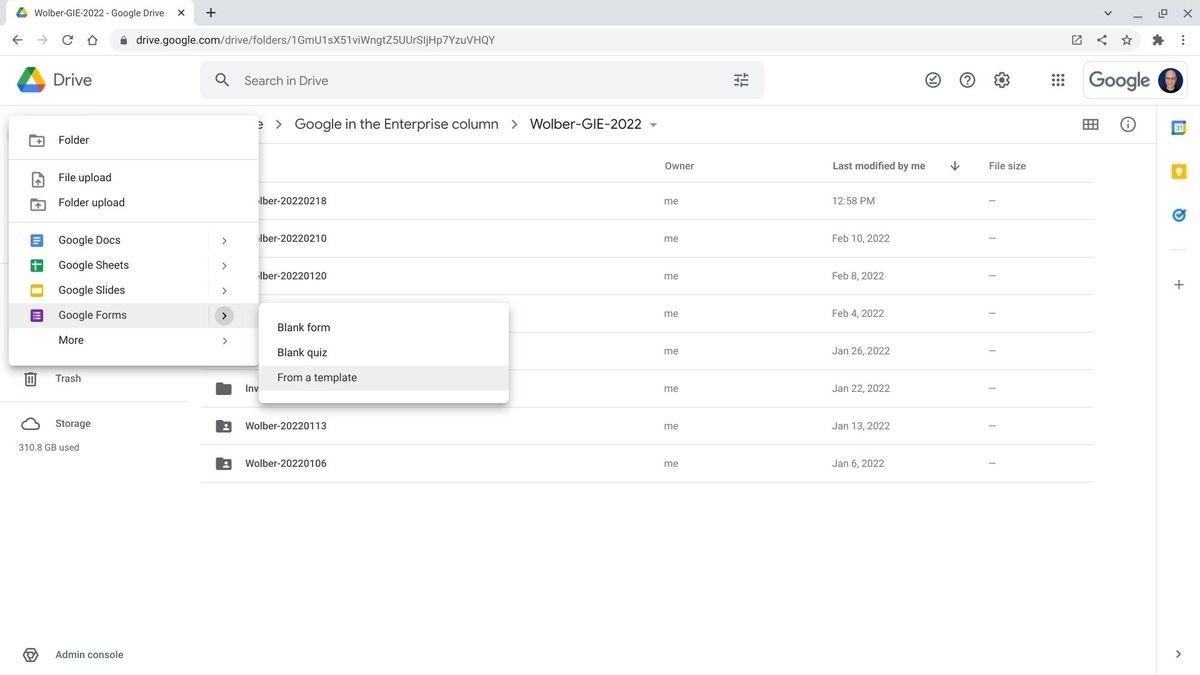
Task: Open Drive settings gear
Action: click(1002, 80)
